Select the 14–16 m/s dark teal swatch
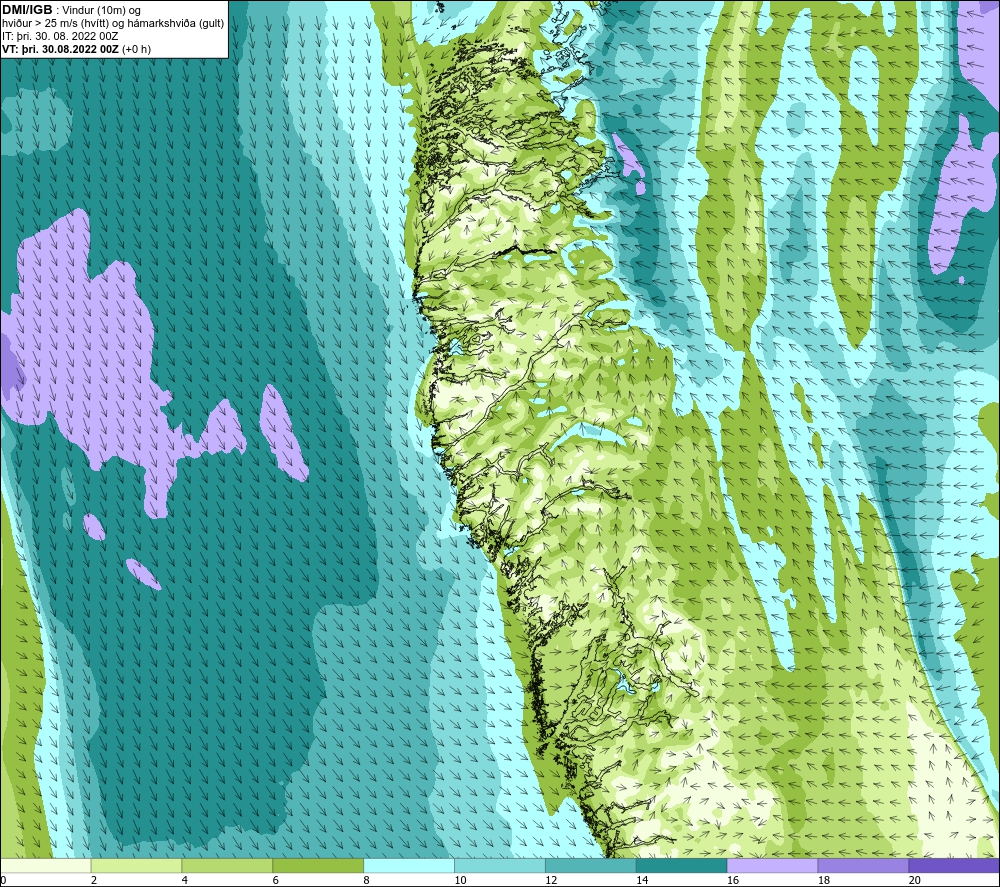1000x887 pixels. pyautogui.click(x=682, y=865)
